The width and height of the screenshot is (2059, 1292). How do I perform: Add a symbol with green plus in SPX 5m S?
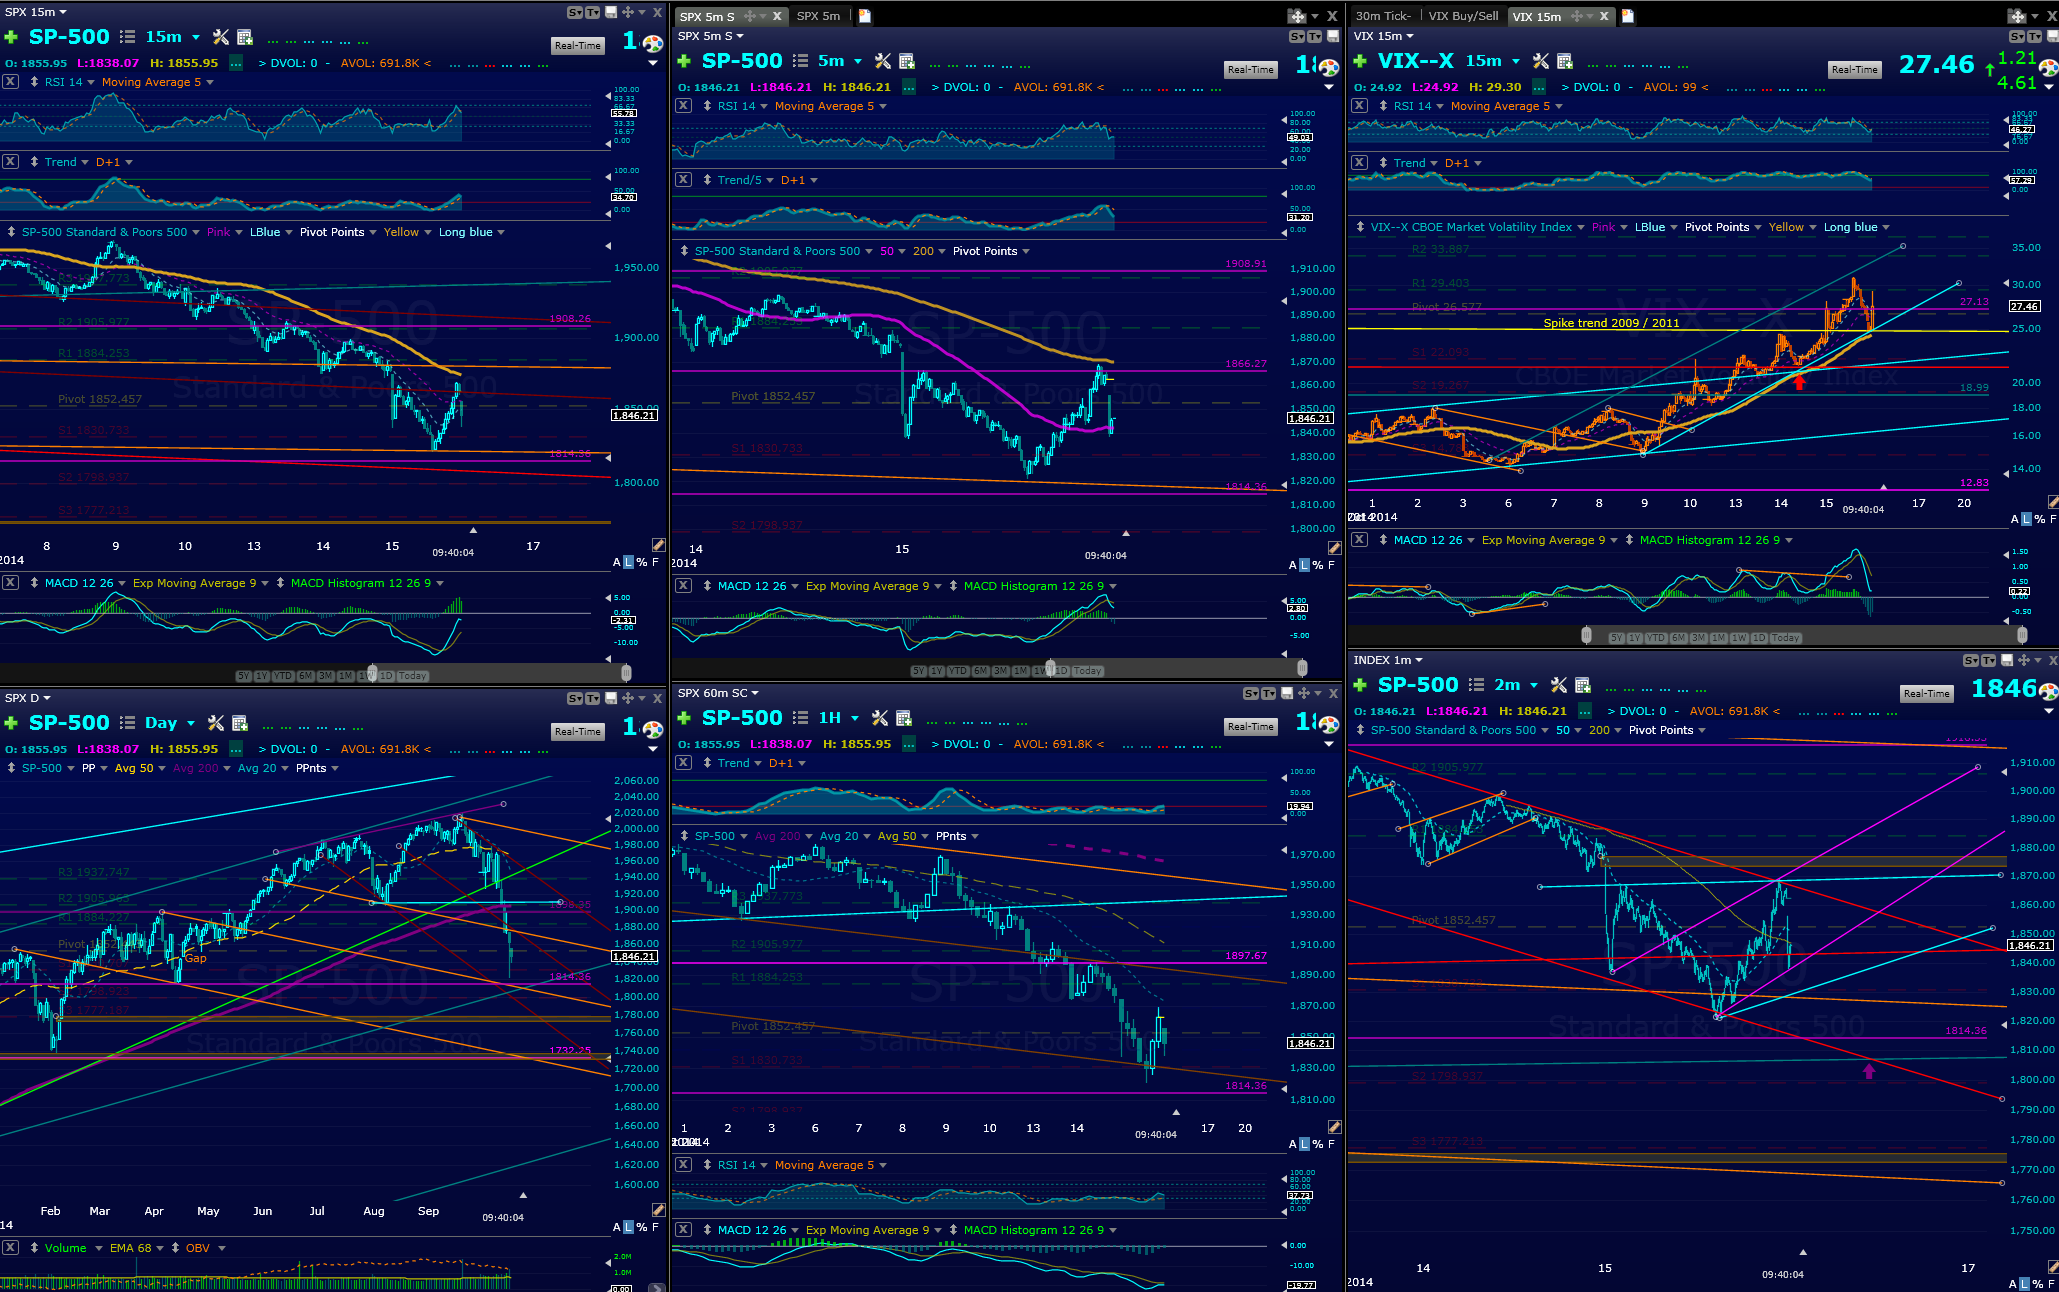(684, 61)
